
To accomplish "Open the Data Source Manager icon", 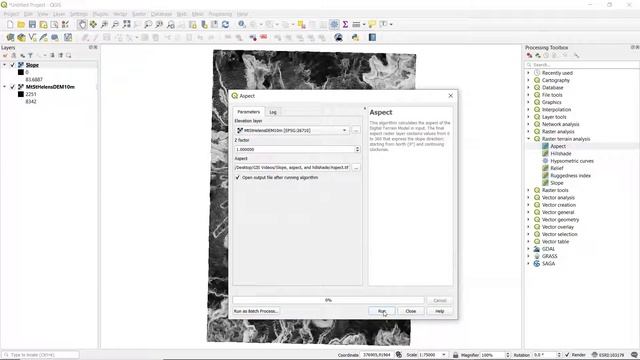I will 10,38.
